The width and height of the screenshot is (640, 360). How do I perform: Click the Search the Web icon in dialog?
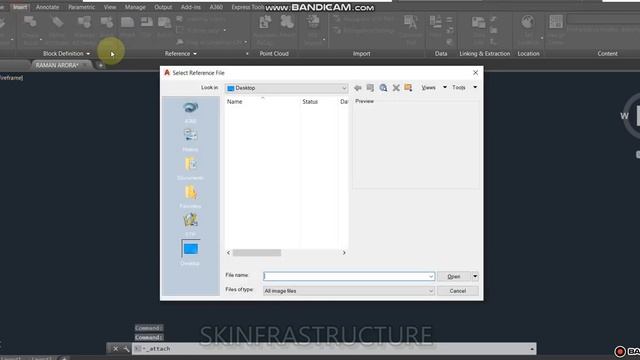pos(383,88)
